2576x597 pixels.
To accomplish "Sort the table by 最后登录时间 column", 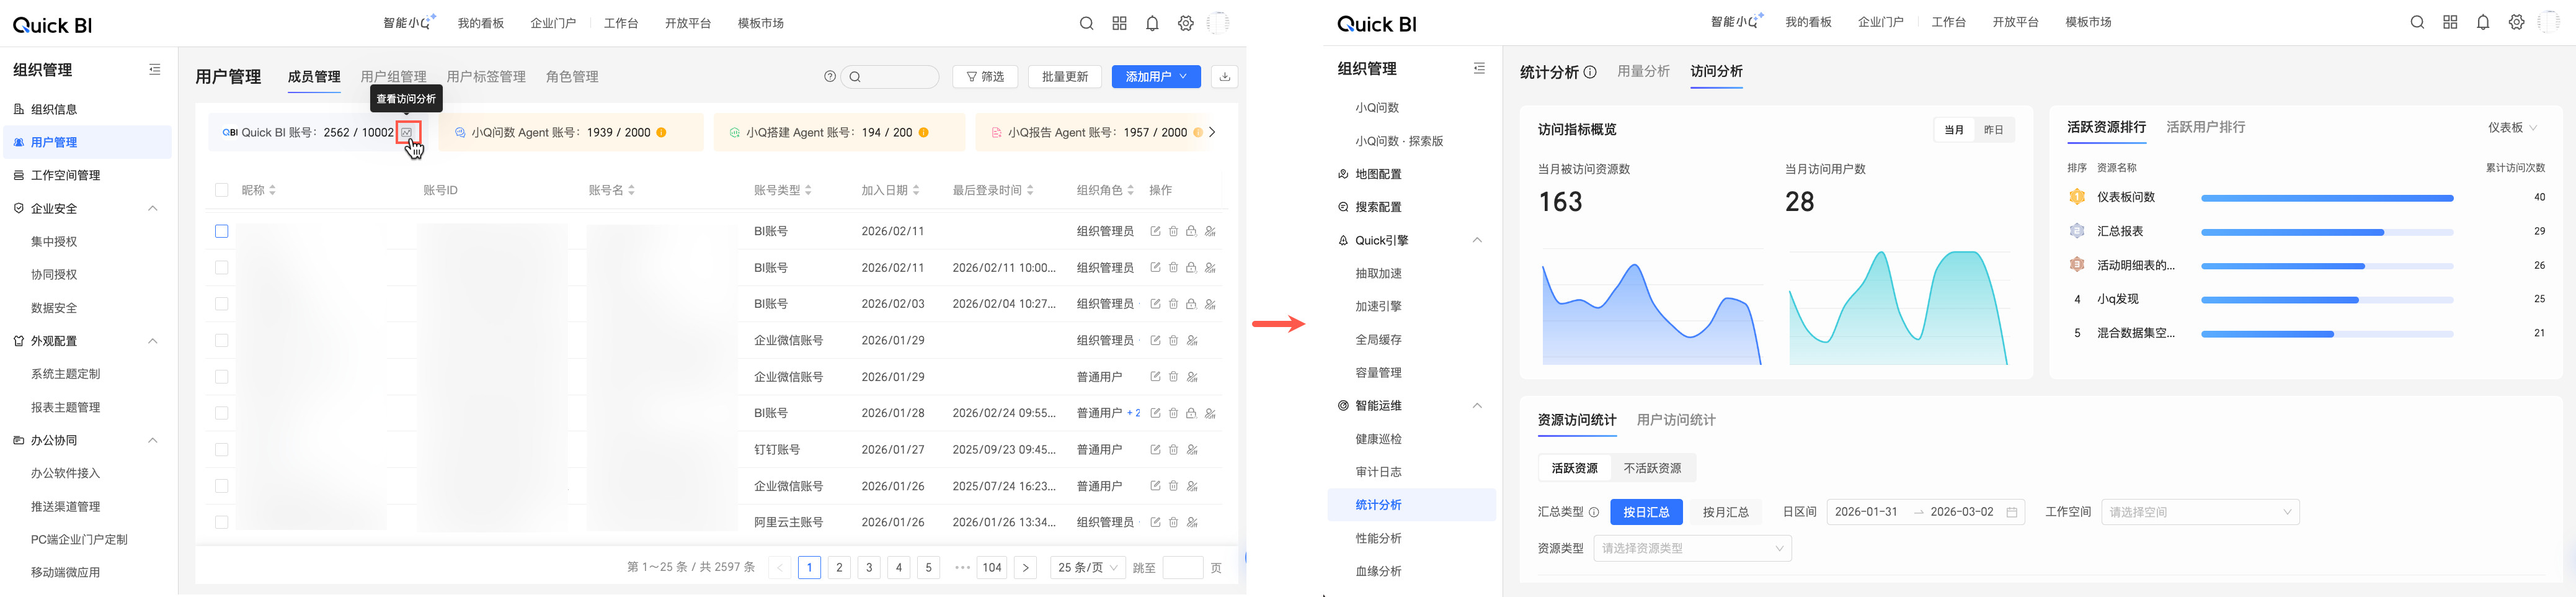I will point(1030,190).
